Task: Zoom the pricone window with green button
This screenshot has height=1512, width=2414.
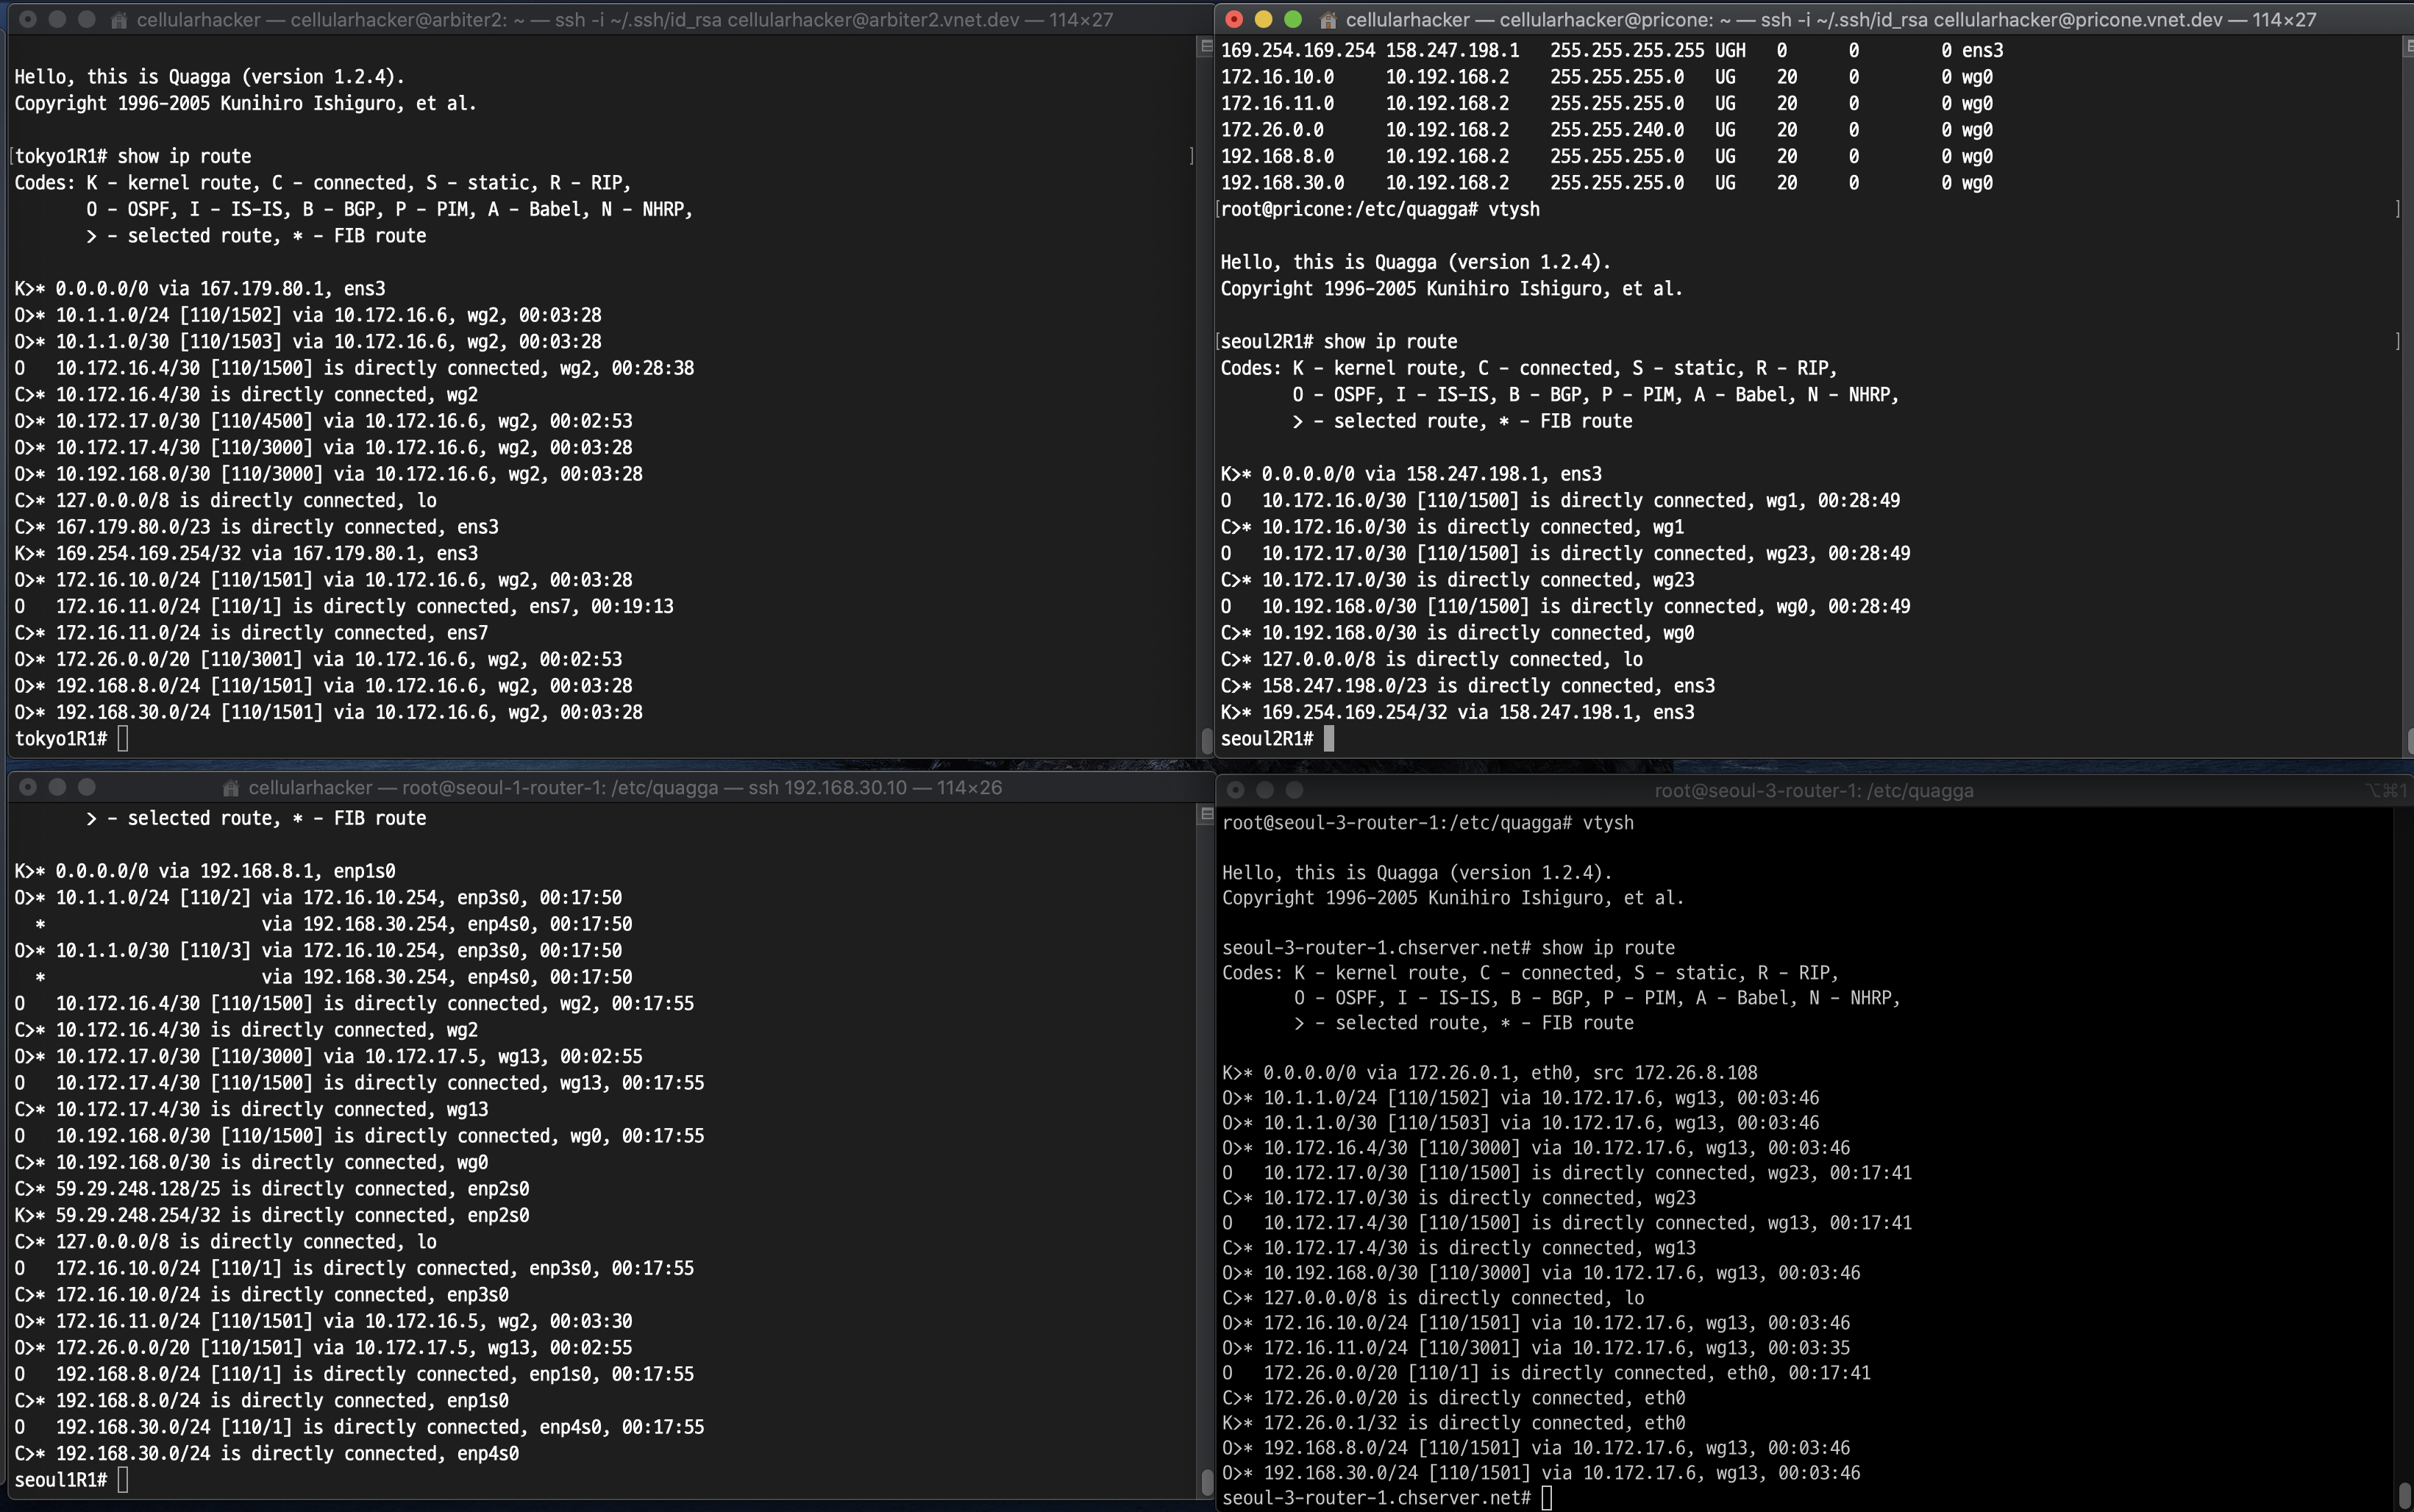Action: [x=1293, y=19]
